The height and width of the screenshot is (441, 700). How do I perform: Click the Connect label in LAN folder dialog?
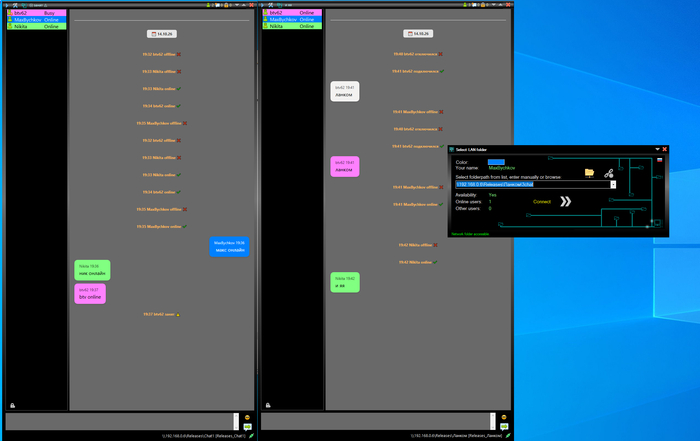coord(542,202)
